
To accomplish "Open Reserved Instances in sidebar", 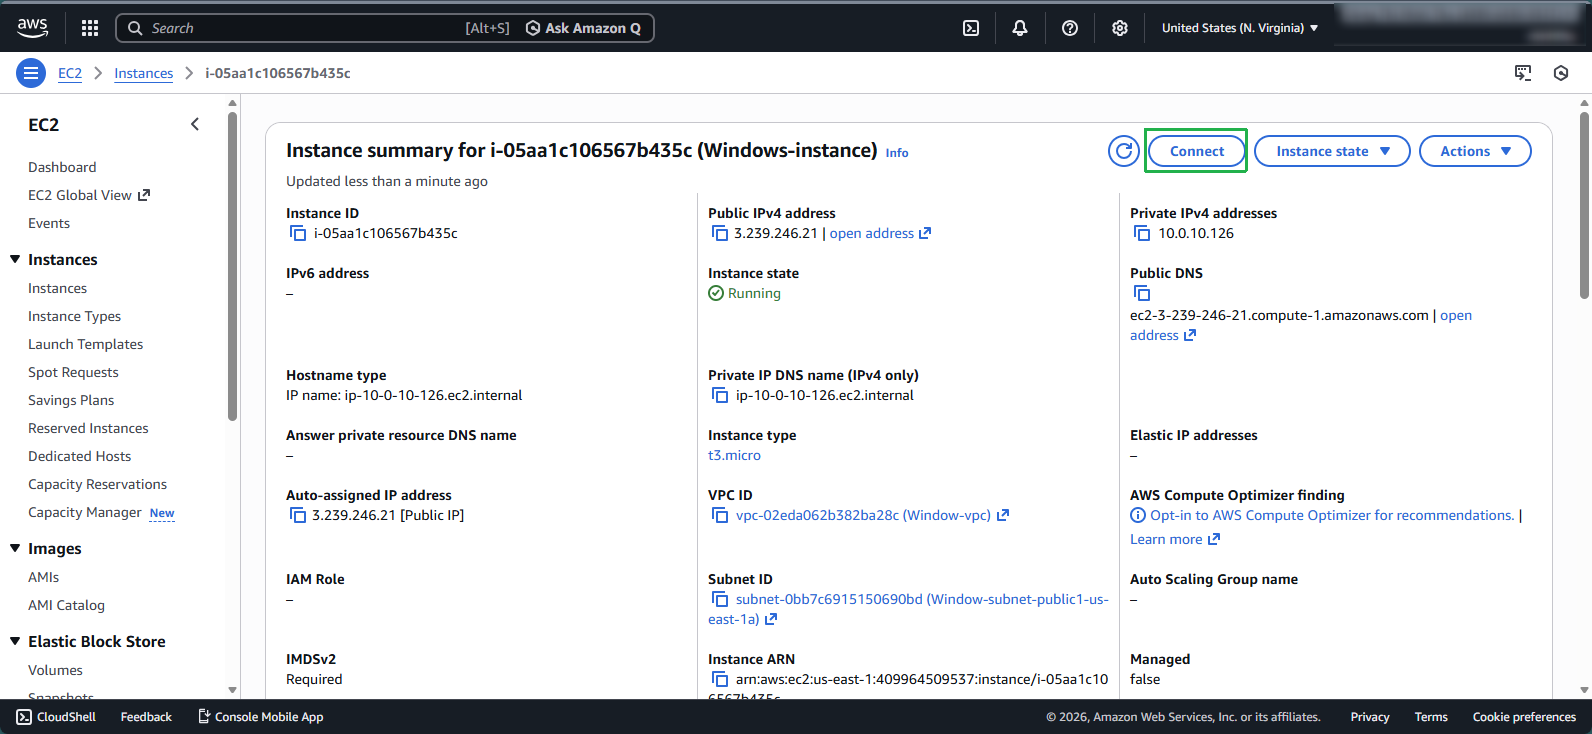I will tap(88, 428).
